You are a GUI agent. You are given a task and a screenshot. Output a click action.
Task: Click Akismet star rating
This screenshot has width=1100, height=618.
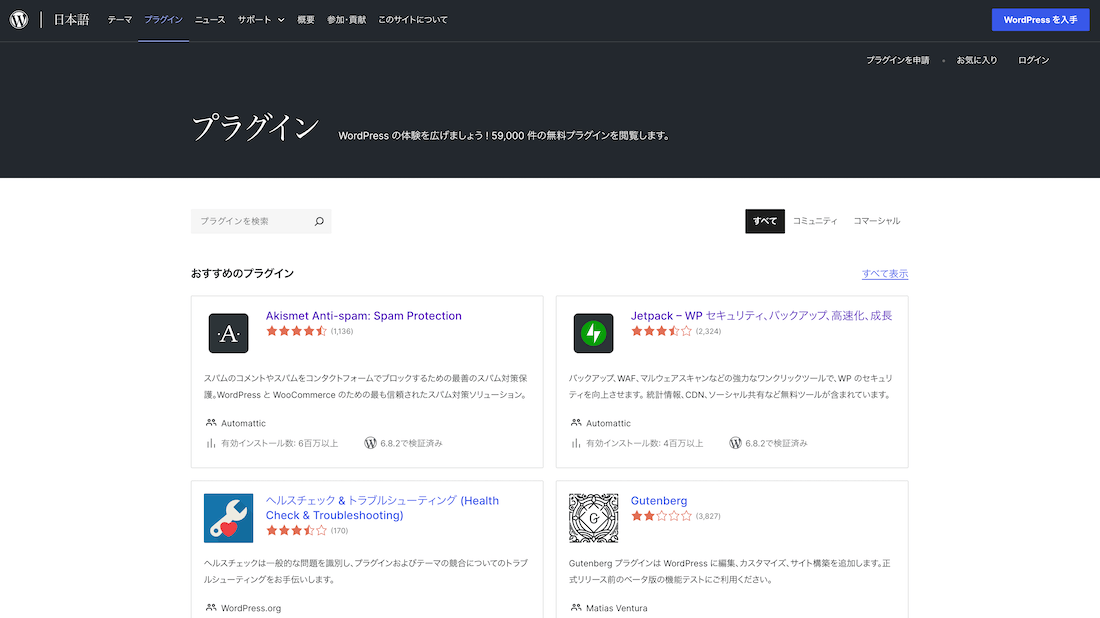[296, 331]
